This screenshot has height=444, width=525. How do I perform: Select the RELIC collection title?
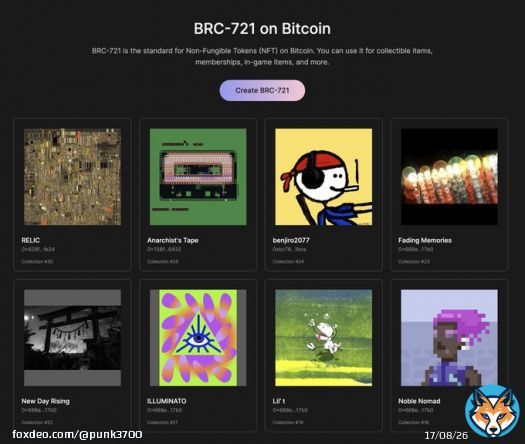click(x=30, y=240)
